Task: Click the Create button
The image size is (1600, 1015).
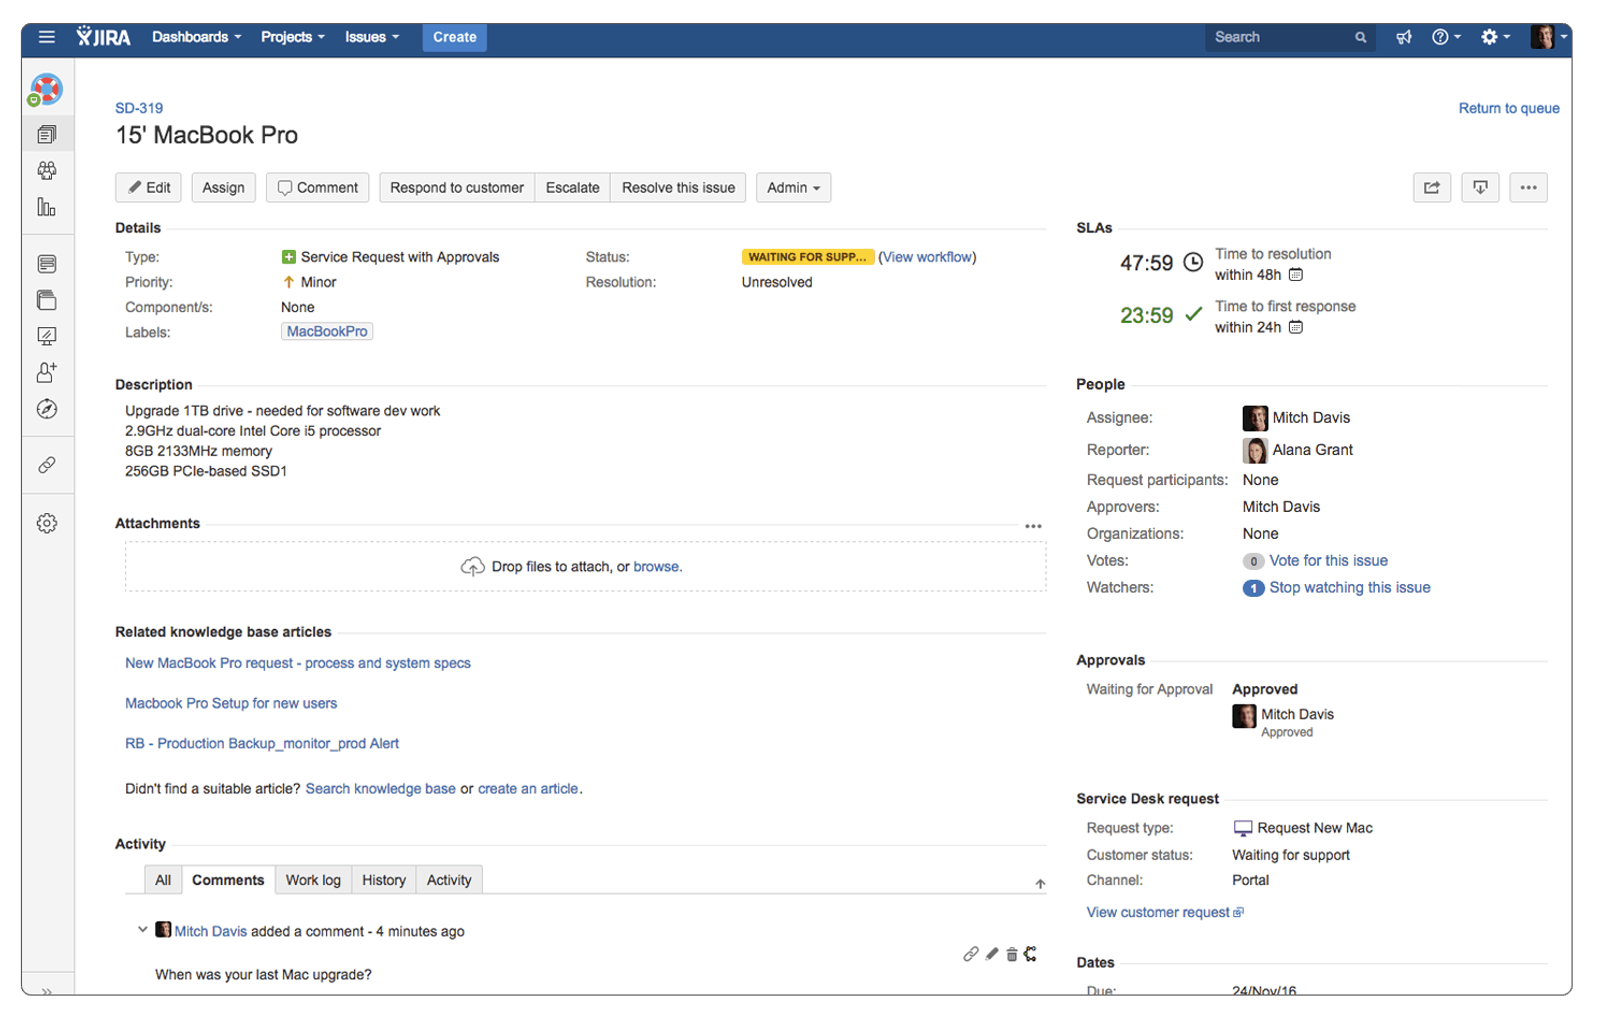Action: click(x=454, y=37)
